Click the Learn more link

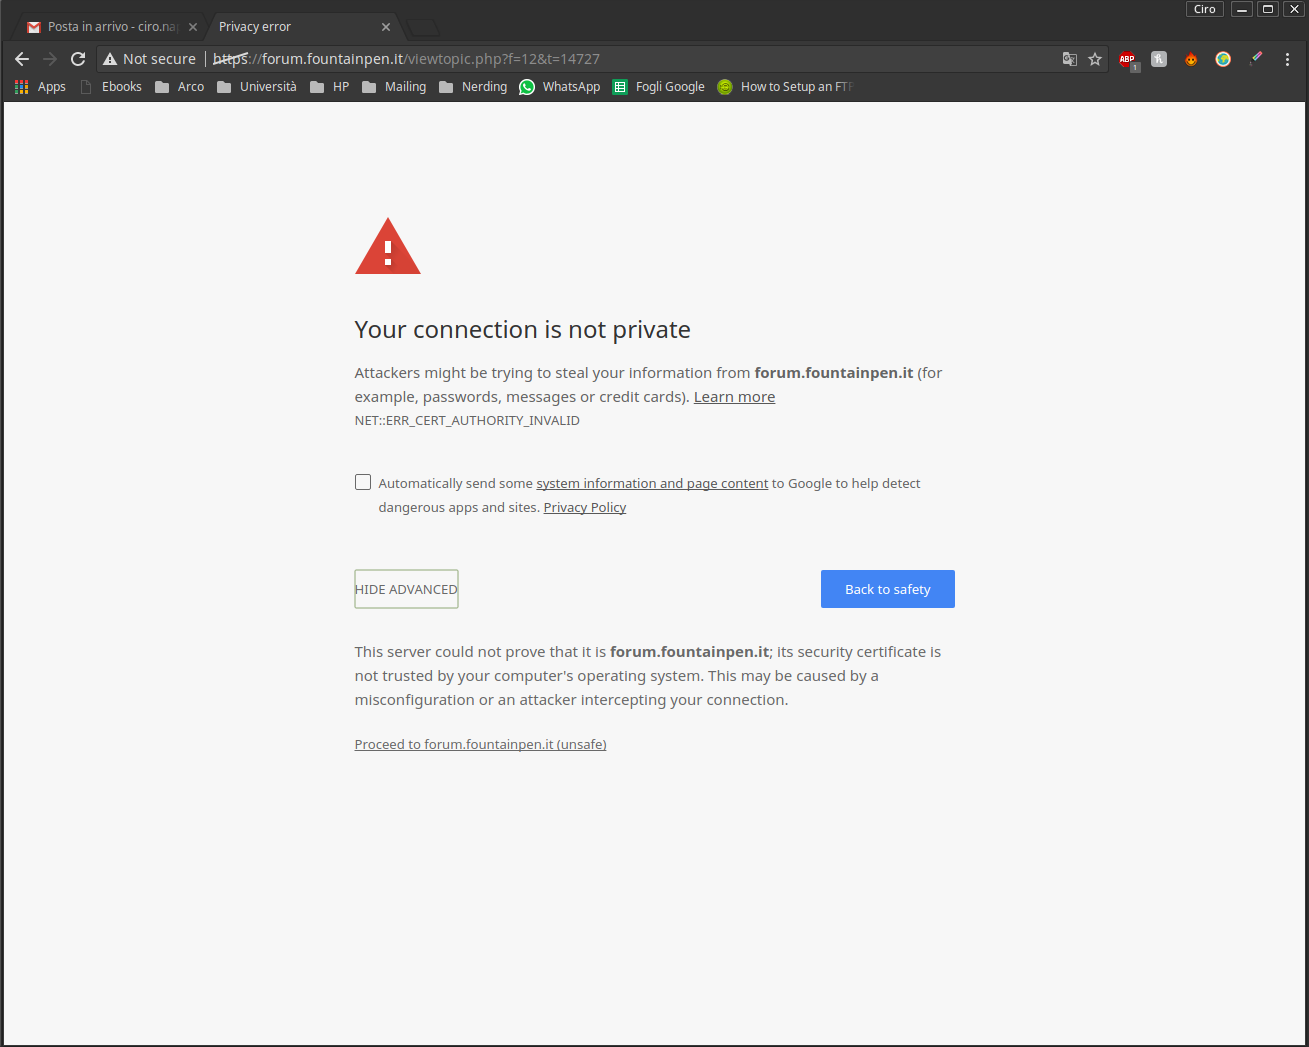pyautogui.click(x=734, y=397)
